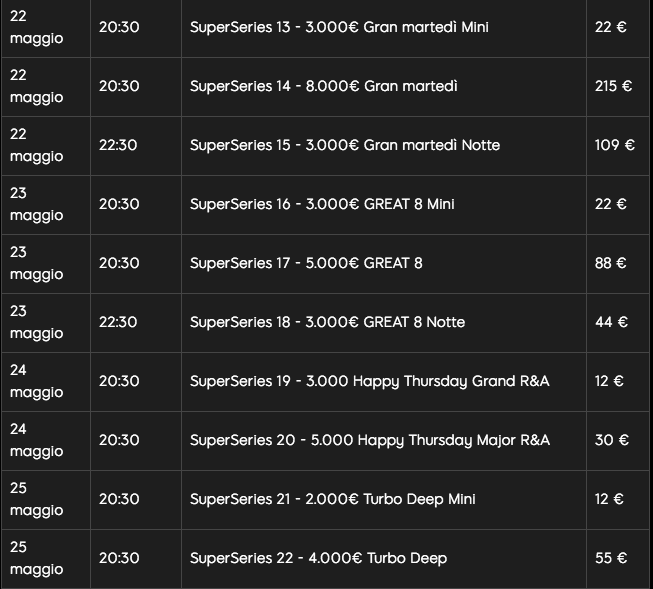This screenshot has width=653, height=589.
Task: Click SuperSeries 22 - 4.000€ Turbo Deep
Action: [318, 559]
